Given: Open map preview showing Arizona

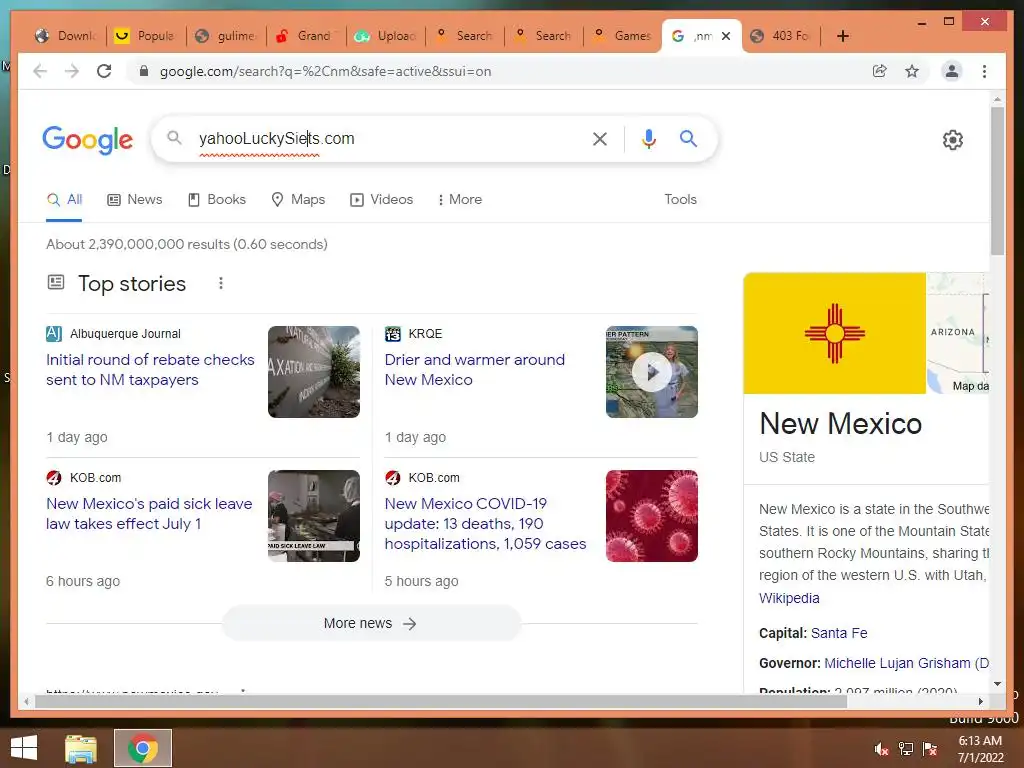Looking at the screenshot, I should point(958,333).
